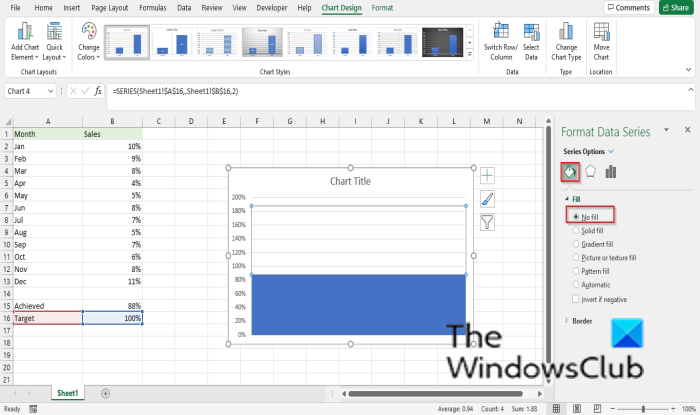Open Fill & Line tab in pane
This screenshot has height=415, width=700.
pos(570,172)
